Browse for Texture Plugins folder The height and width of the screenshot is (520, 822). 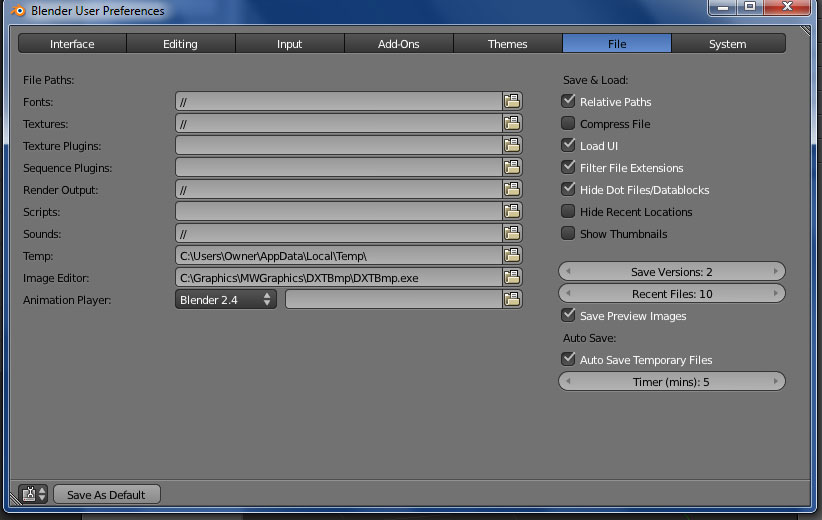pyautogui.click(x=512, y=146)
